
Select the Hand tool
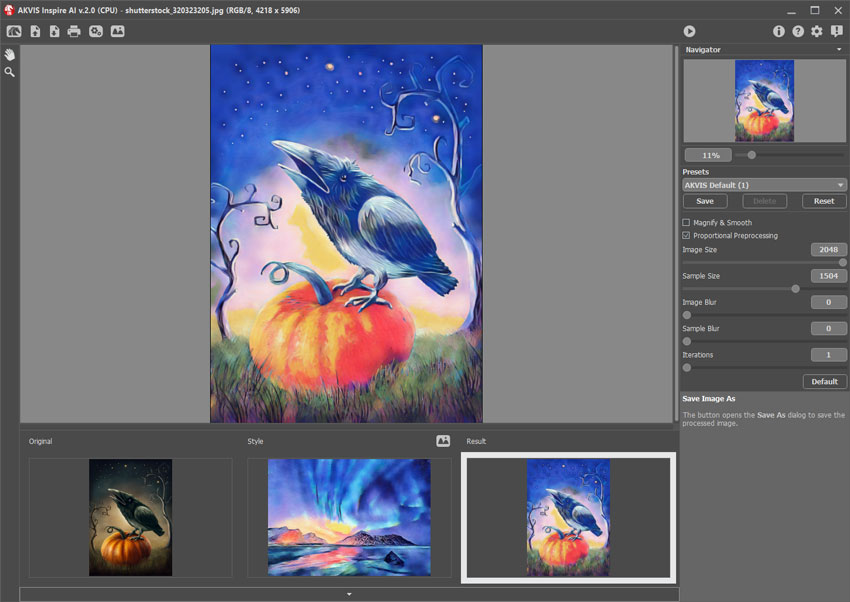point(9,54)
